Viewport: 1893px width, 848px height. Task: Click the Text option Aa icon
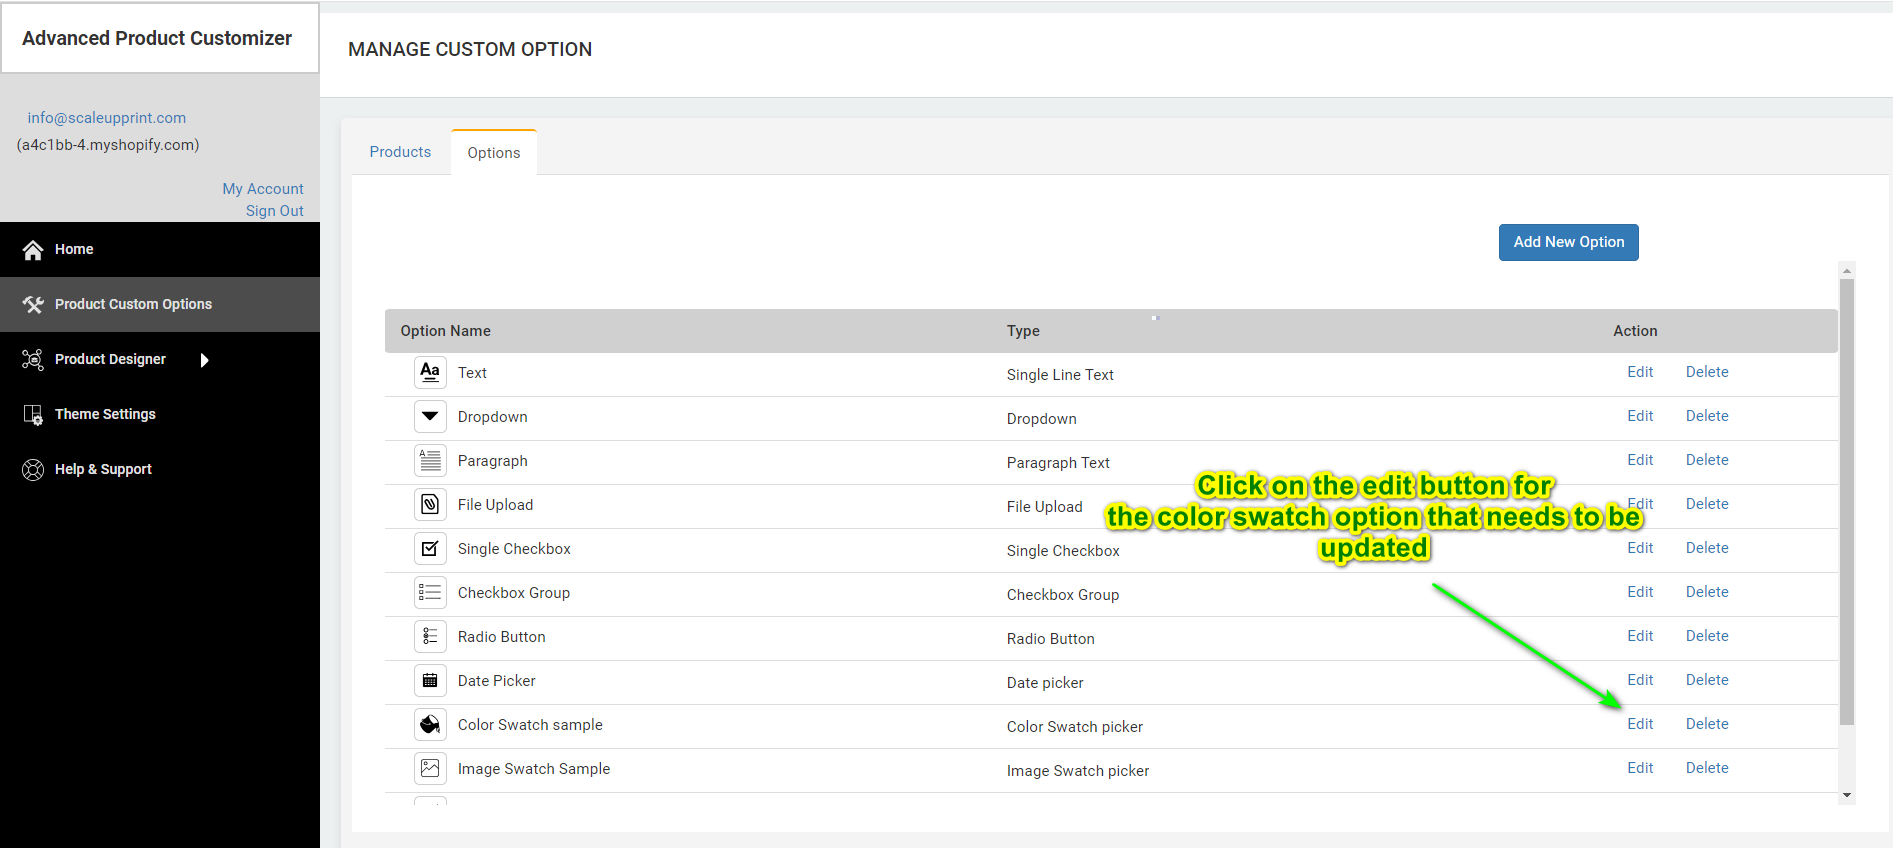click(430, 373)
